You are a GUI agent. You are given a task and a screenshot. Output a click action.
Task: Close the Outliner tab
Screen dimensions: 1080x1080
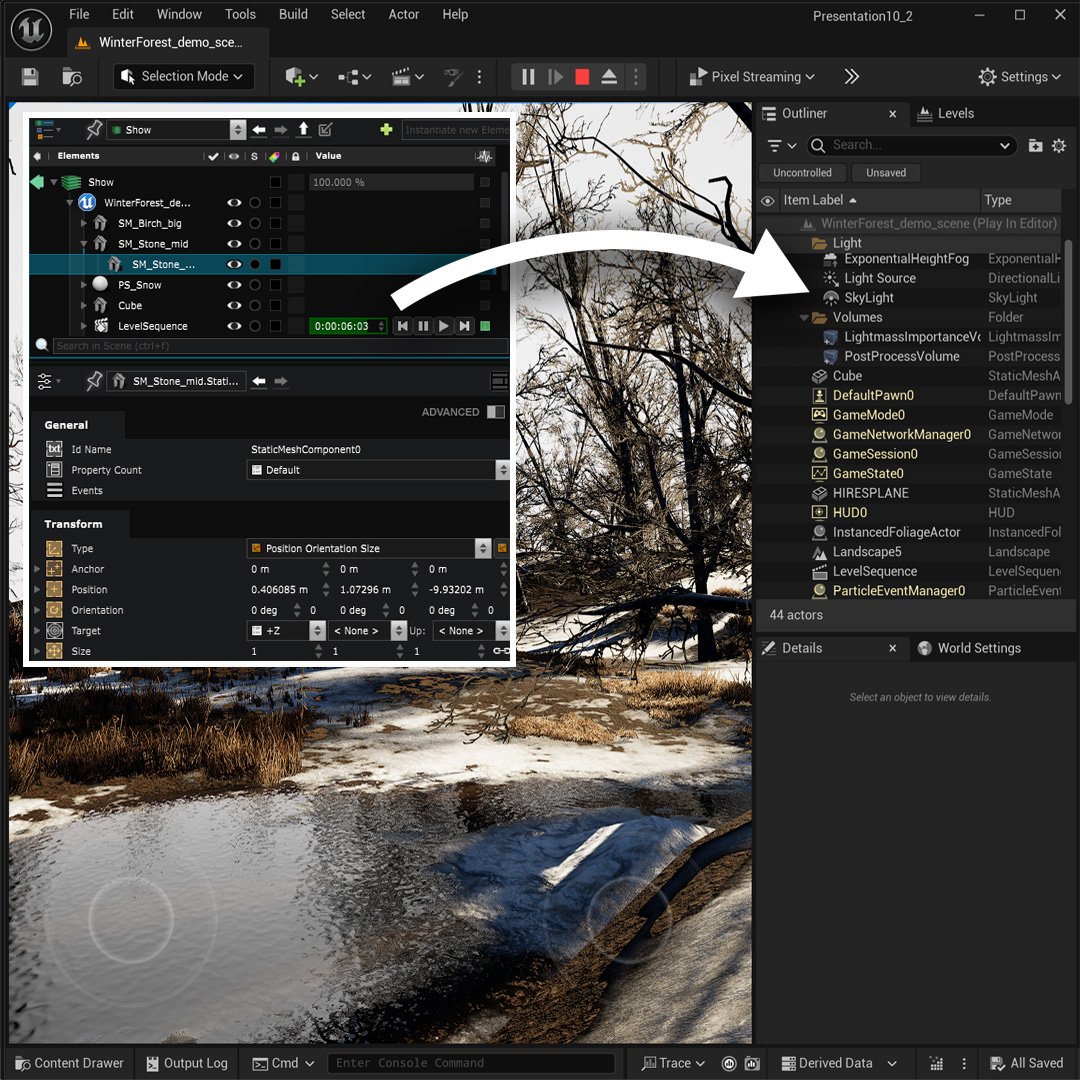click(893, 114)
